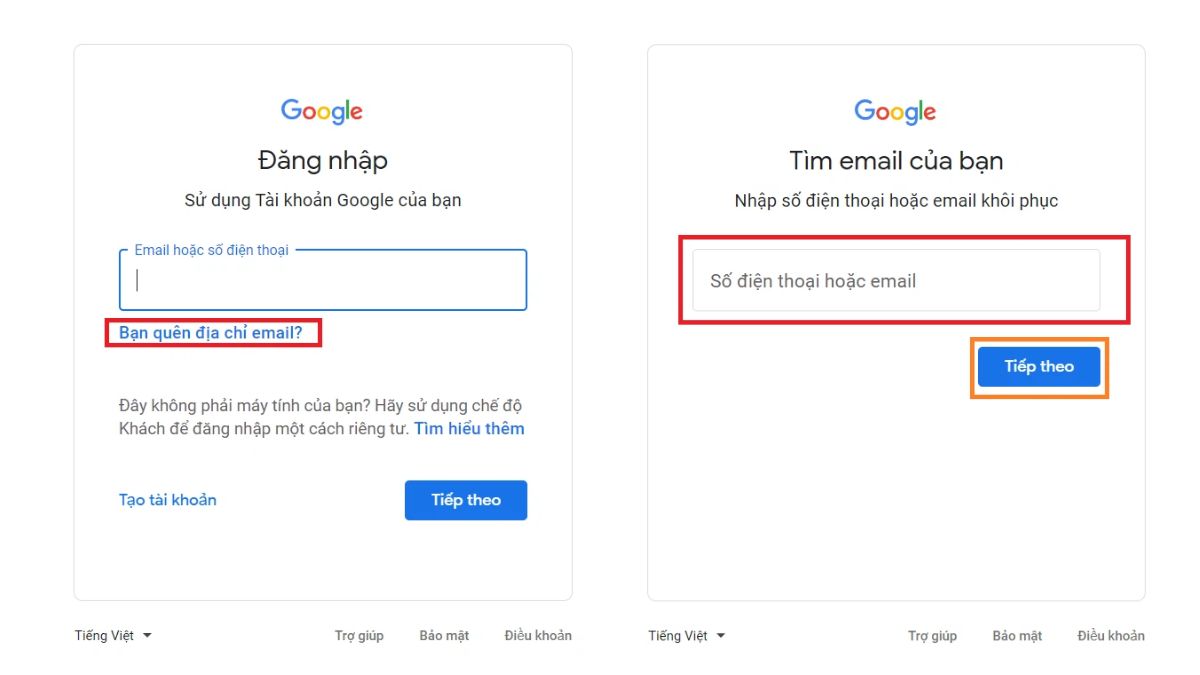Viewport: 1200px width, 675px height.
Task: Click the Sử dụng Tài khoản Google của bạn text
Action: click(322, 200)
